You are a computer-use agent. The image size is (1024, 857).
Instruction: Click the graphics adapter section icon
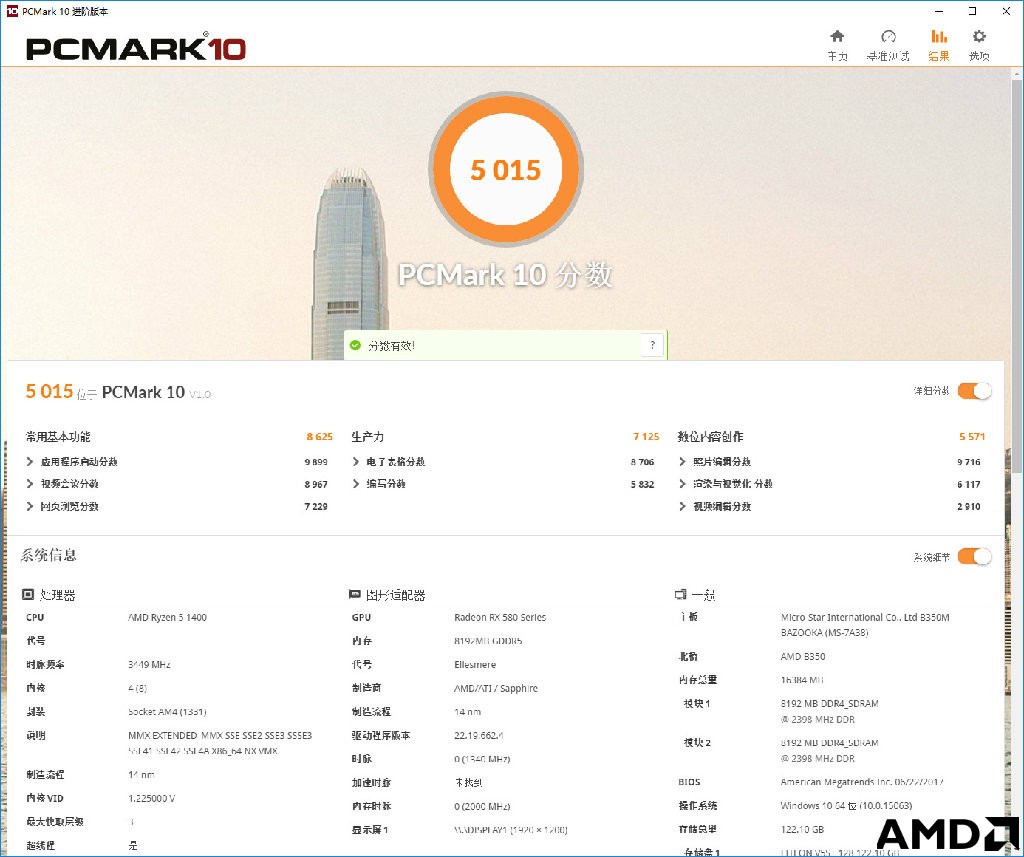pos(355,594)
